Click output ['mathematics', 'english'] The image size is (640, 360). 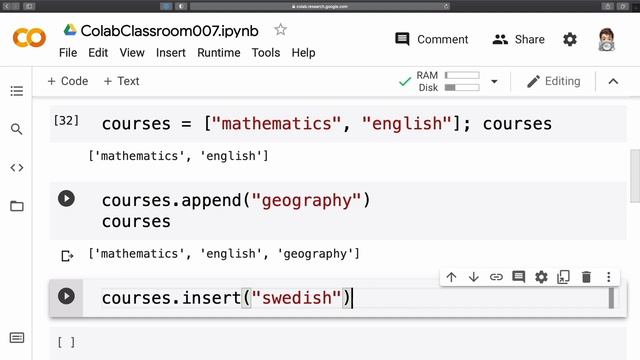point(178,156)
